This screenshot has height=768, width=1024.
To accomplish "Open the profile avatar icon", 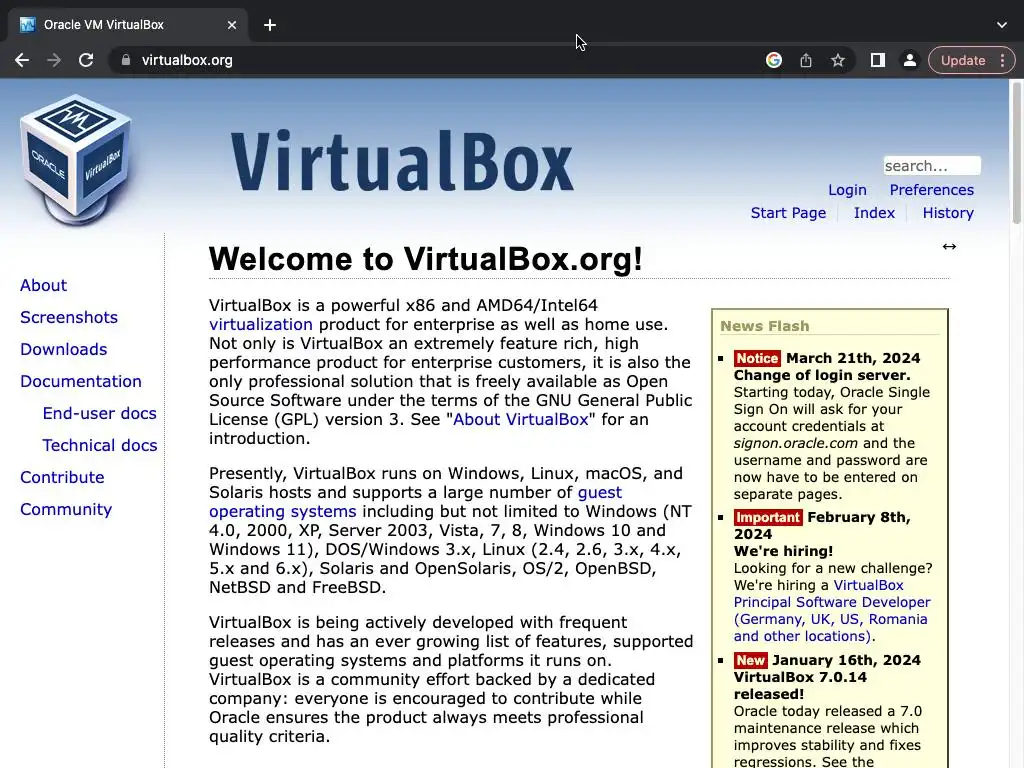I will click(909, 60).
